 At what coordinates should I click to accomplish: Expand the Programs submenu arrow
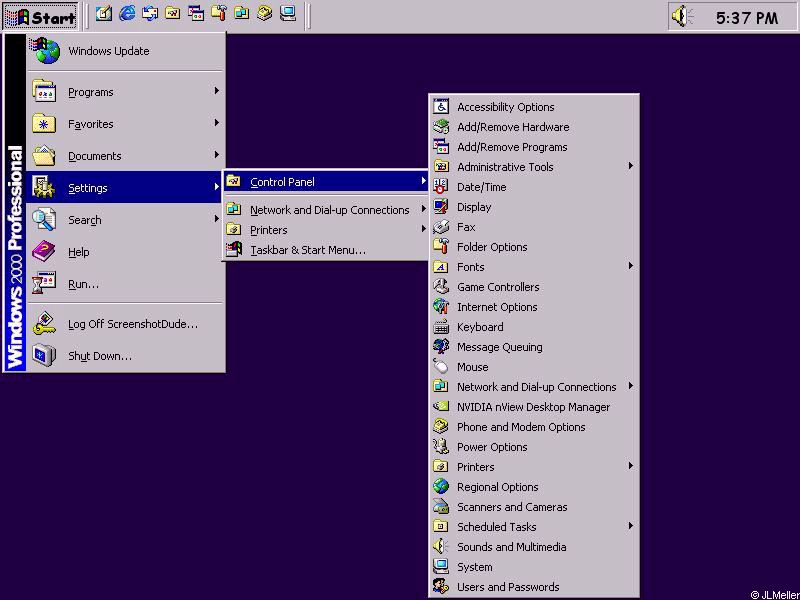click(x=217, y=91)
